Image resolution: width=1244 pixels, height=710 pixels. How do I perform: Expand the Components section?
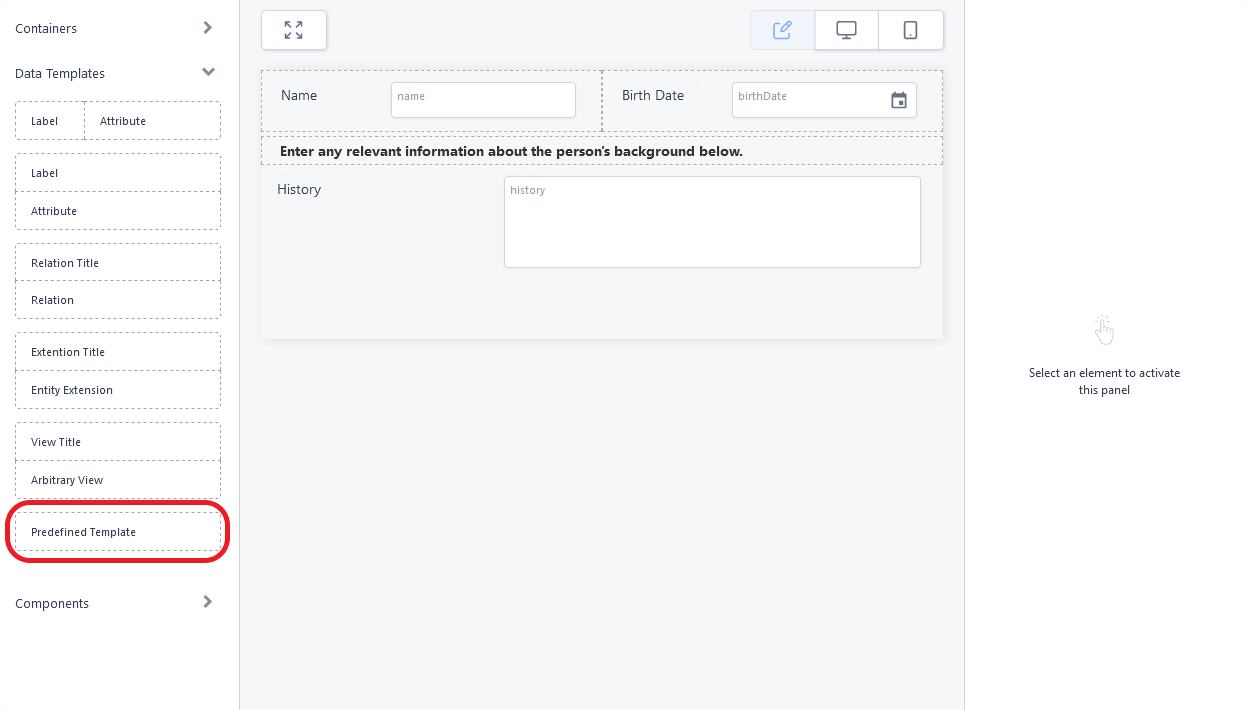tap(207, 602)
